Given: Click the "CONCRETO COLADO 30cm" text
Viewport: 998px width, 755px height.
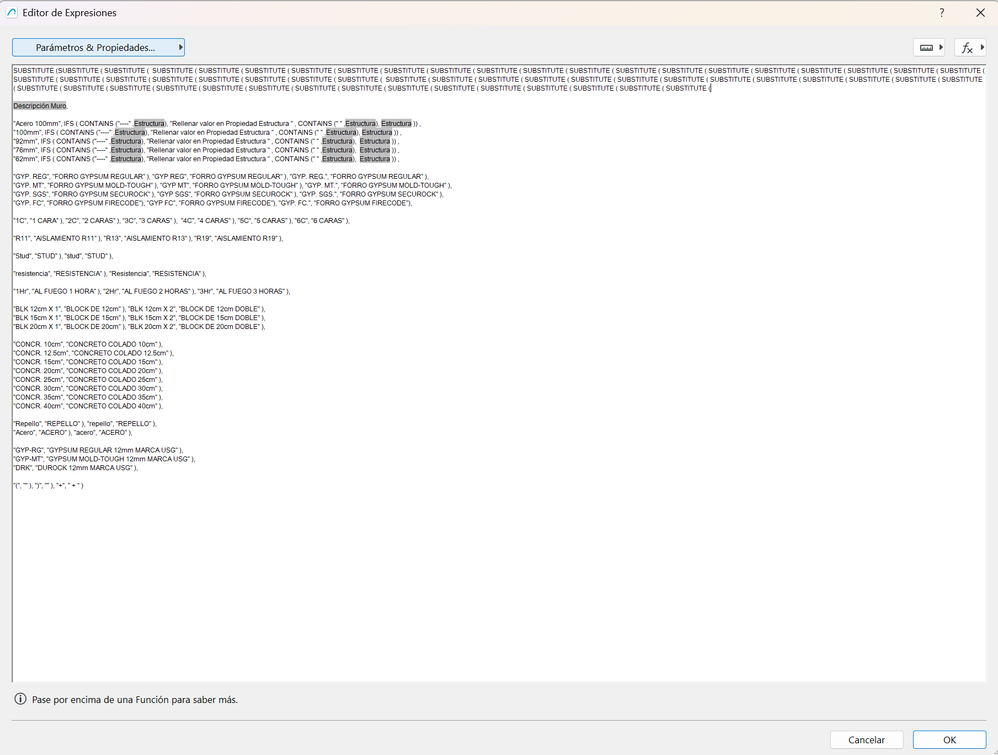Looking at the screenshot, I should pyautogui.click(x=112, y=388).
